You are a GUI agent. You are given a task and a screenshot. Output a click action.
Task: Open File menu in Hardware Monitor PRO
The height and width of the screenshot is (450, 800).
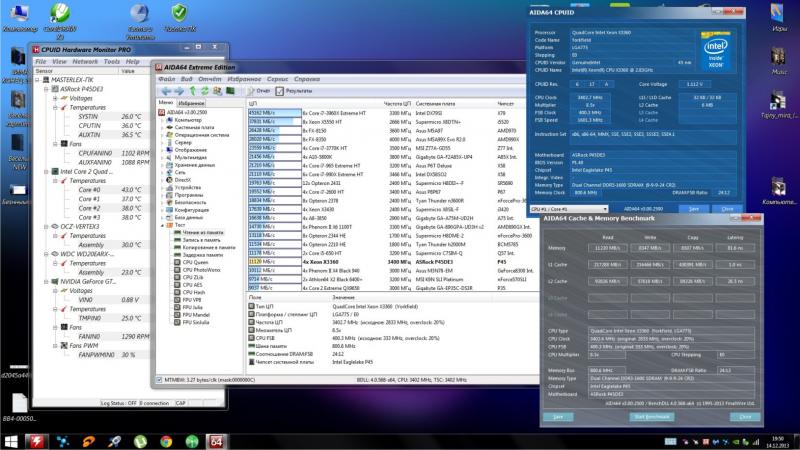point(40,61)
